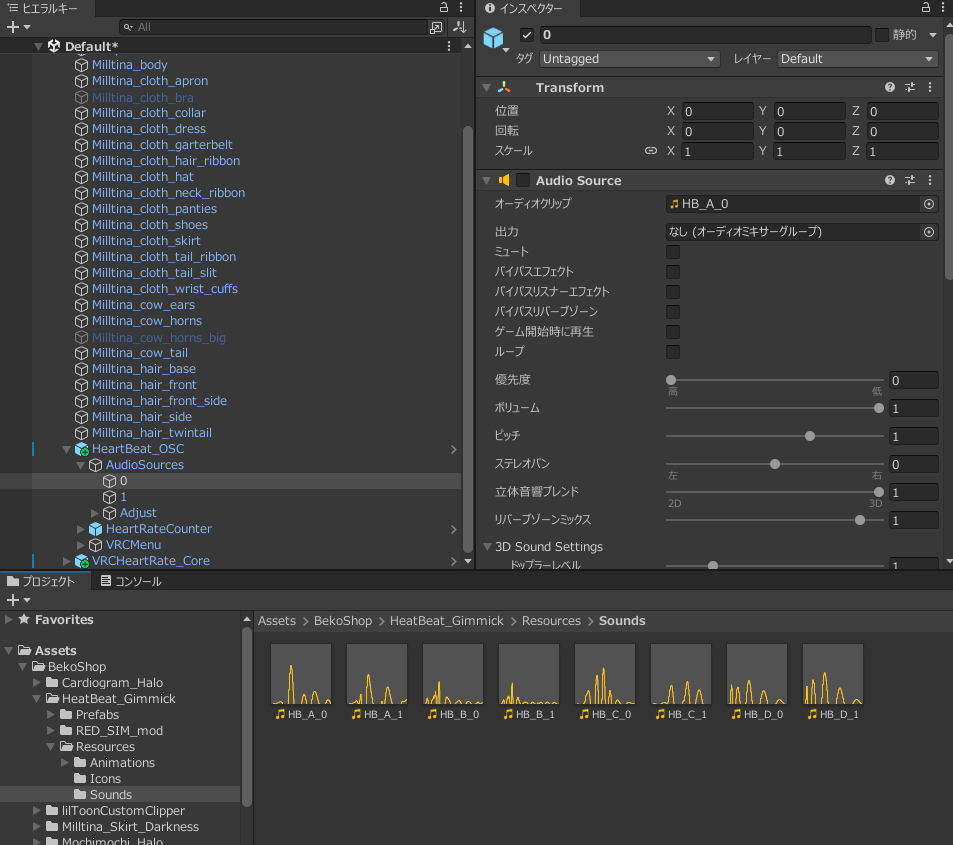Open Audio Source presets icon

[x=910, y=181]
